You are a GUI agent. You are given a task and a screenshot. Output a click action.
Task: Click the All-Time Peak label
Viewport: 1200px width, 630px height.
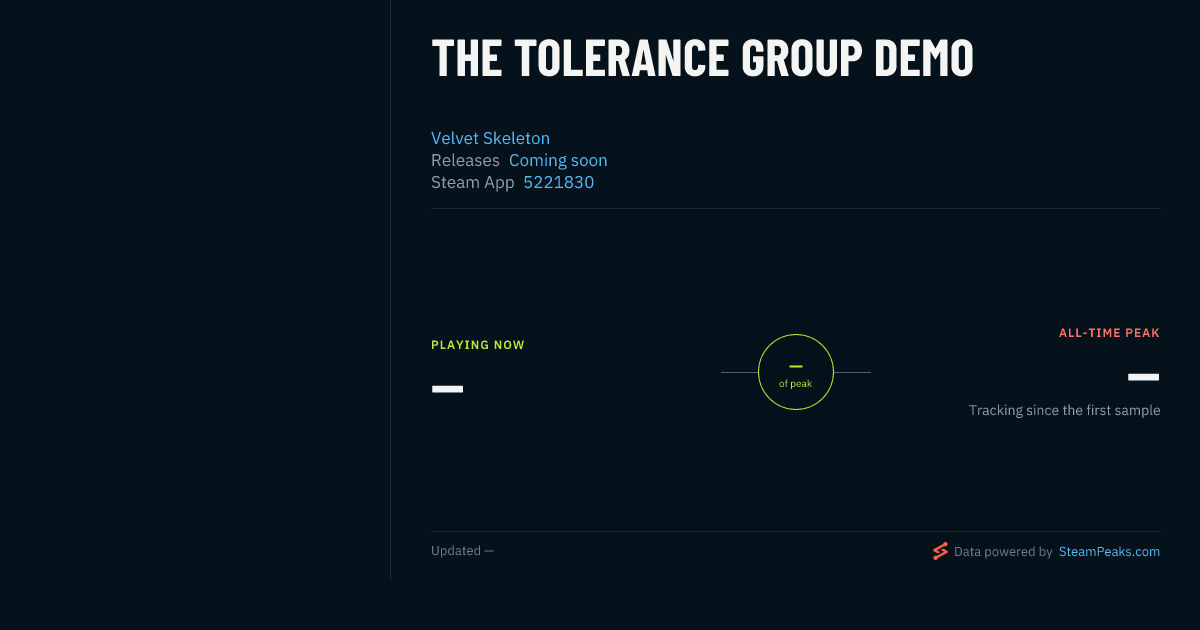click(x=1109, y=333)
